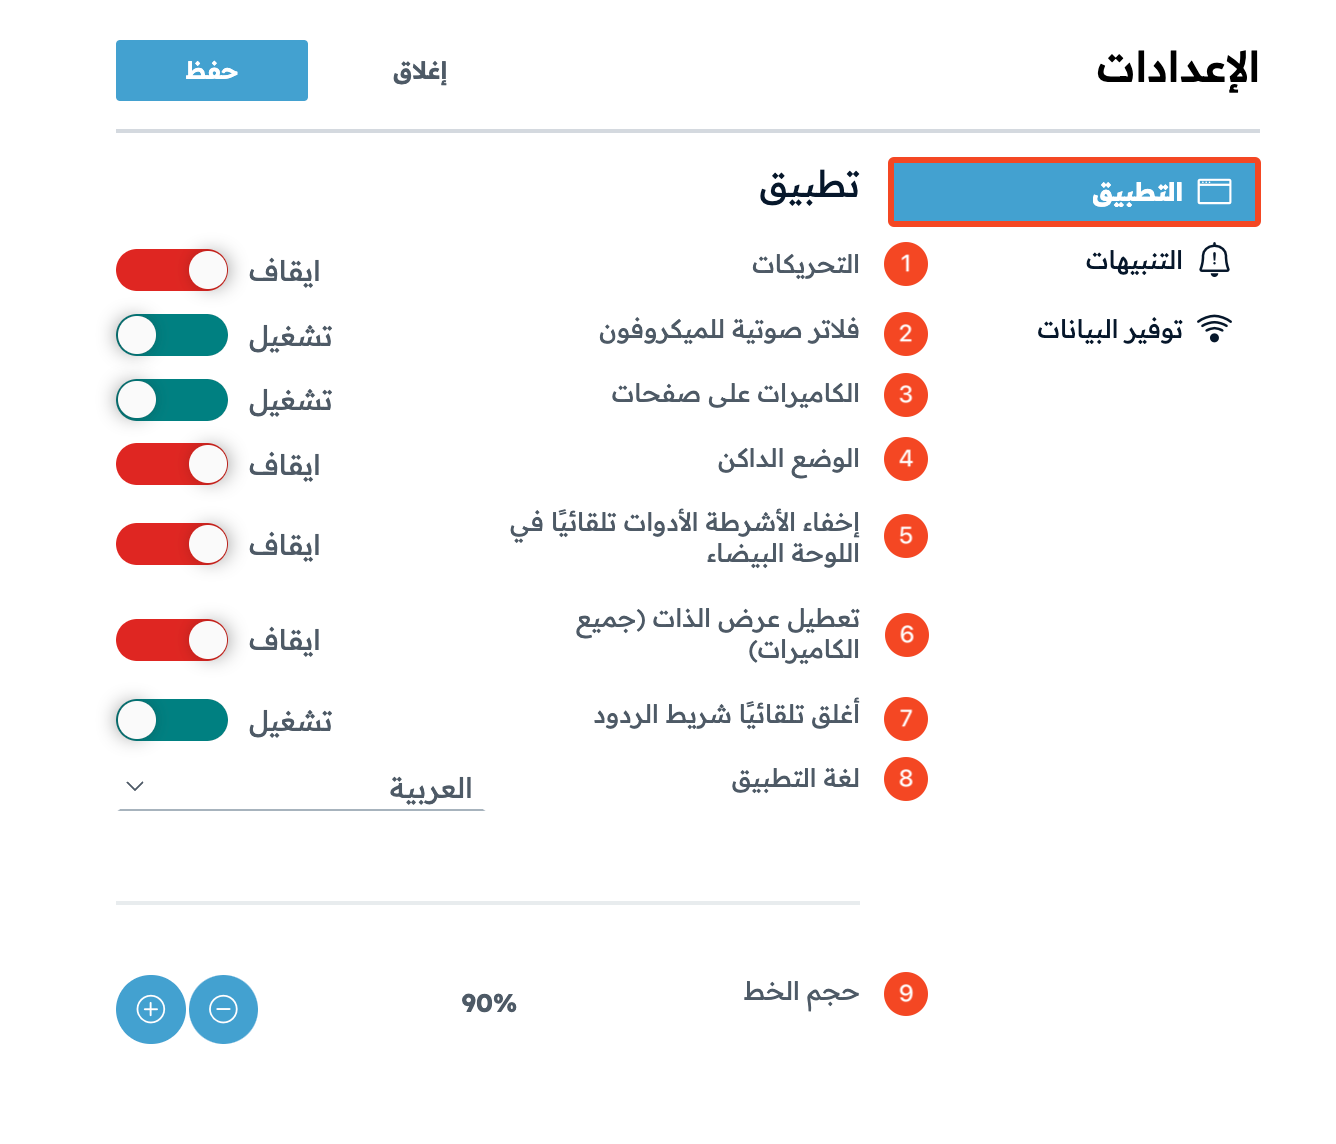Toggle الكاميرات على صفحات switch off
This screenshot has height=1144, width=1336.
coord(172,400)
